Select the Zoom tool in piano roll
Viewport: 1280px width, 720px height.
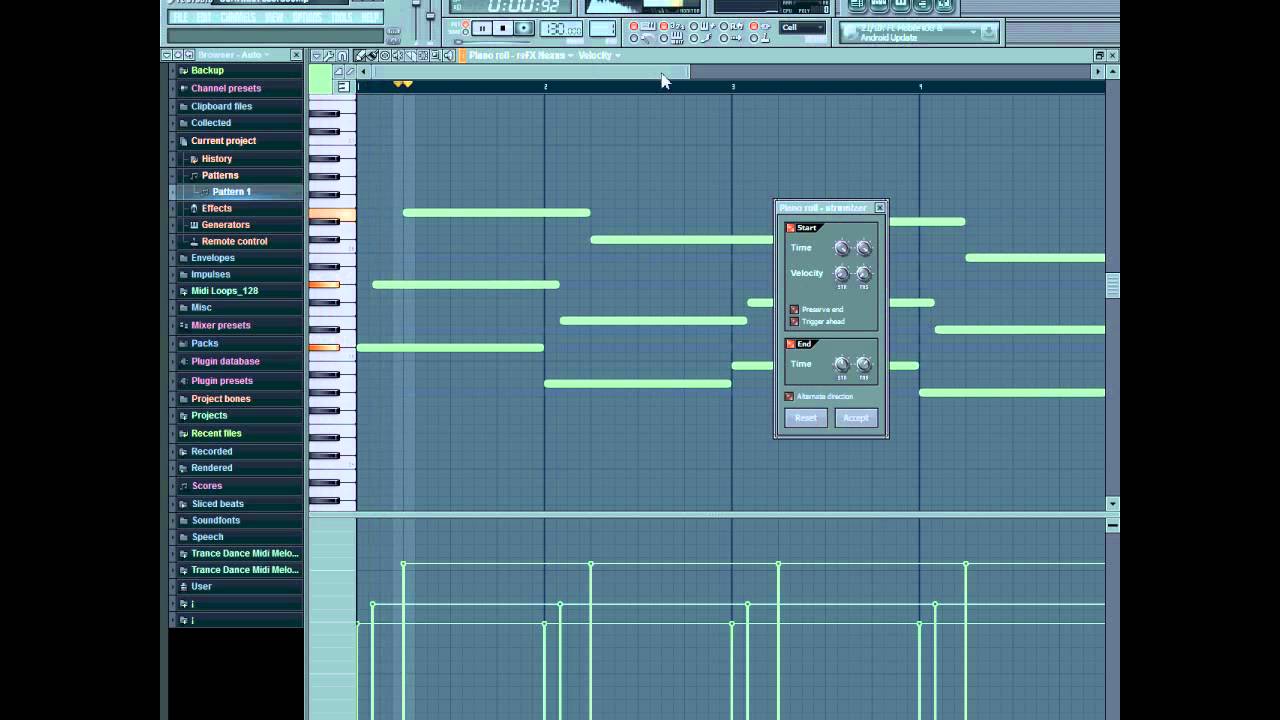click(x=435, y=56)
